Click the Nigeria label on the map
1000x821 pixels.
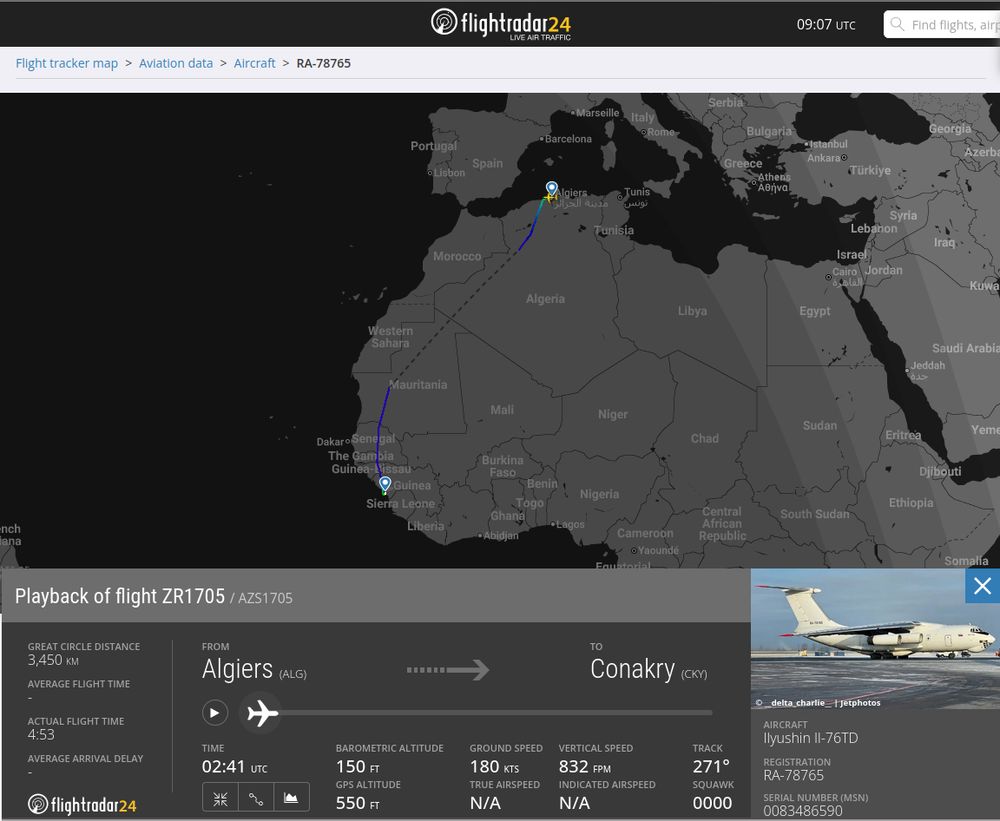coord(599,494)
